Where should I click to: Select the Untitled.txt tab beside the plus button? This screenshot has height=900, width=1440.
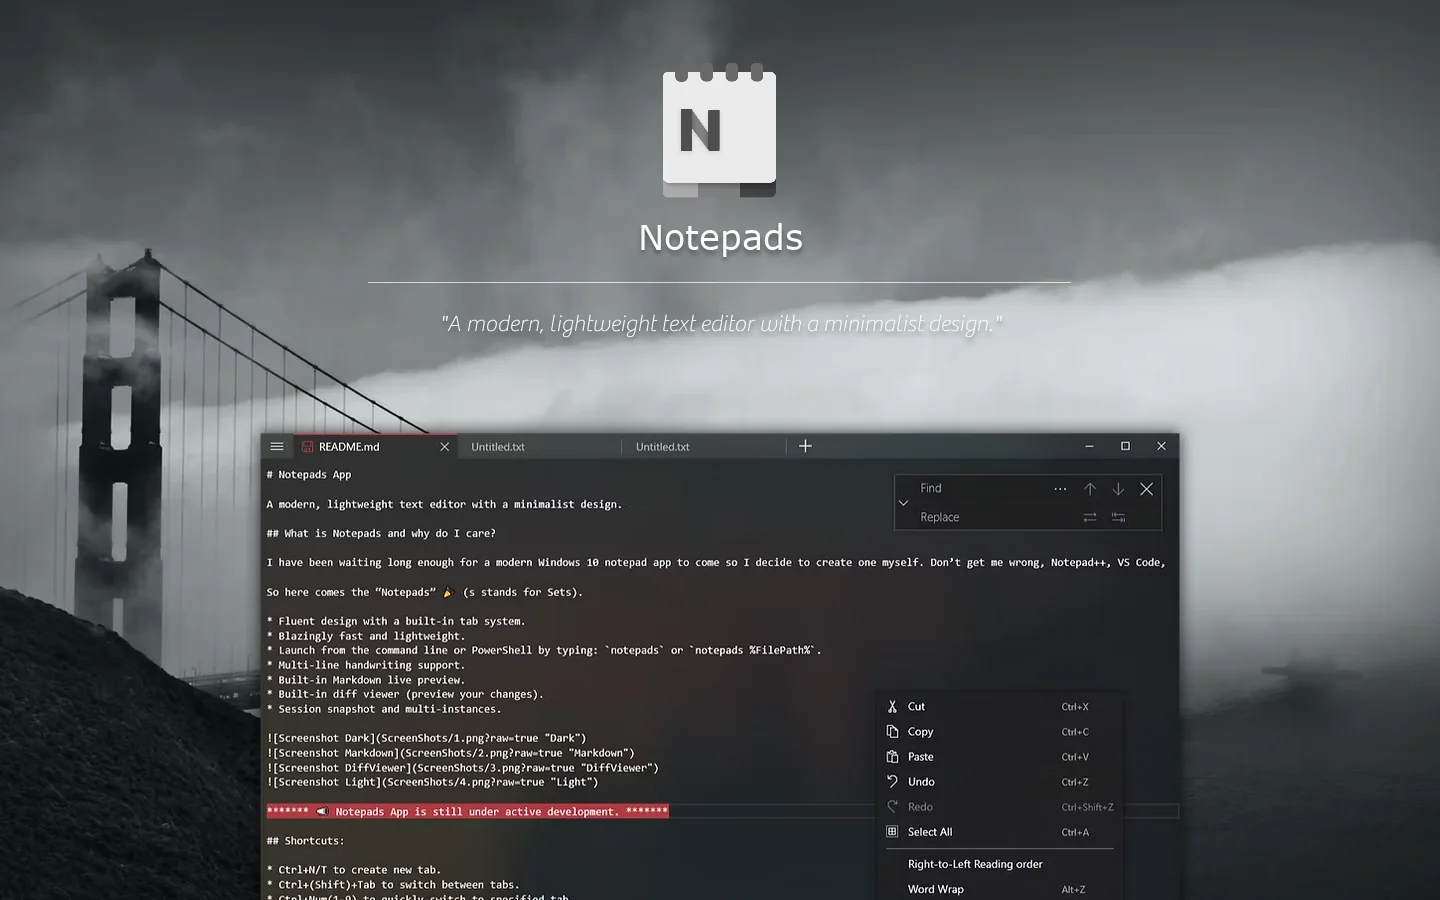(x=704, y=447)
